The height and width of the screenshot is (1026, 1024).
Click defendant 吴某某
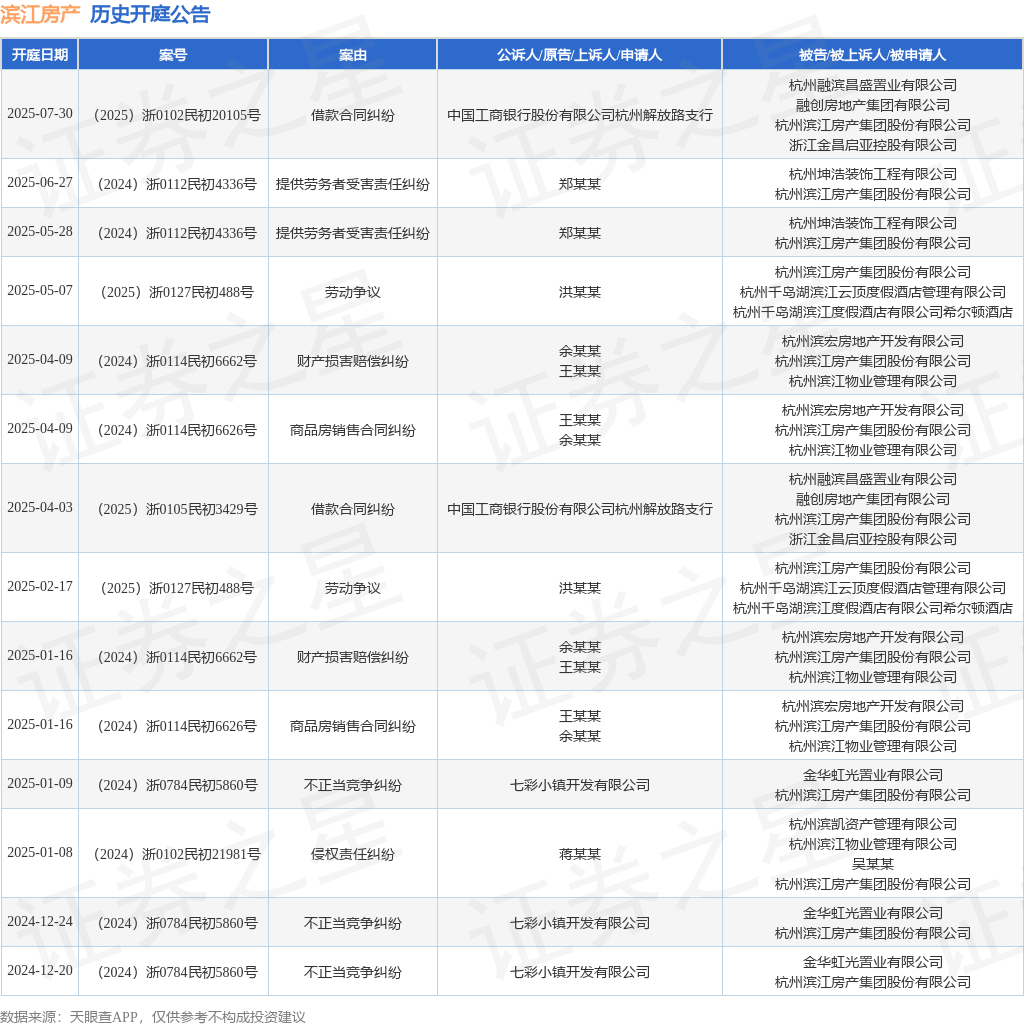tap(873, 864)
